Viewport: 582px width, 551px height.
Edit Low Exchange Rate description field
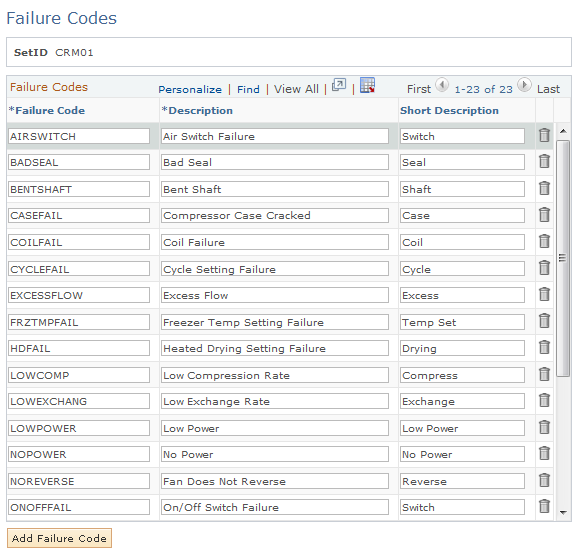tap(275, 401)
